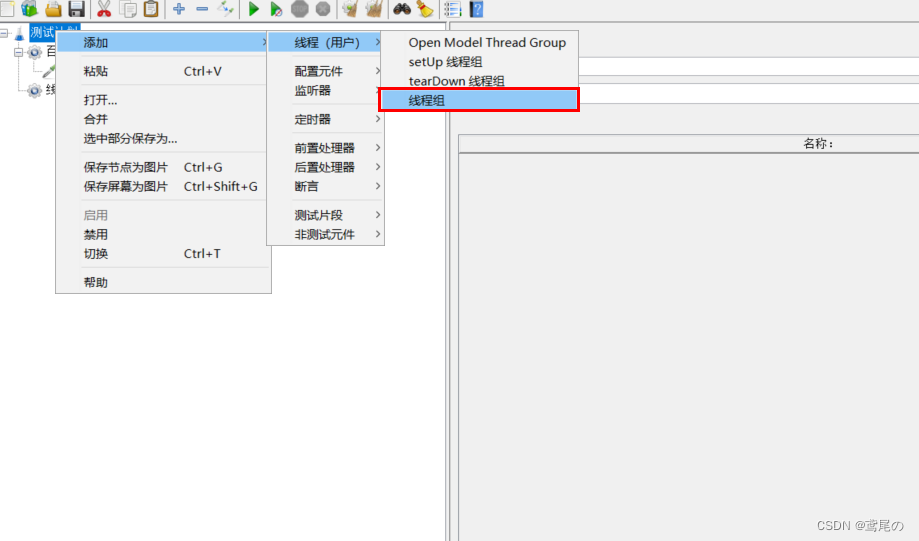
Task: Reset search with the yellow broom icon
Action: click(x=425, y=9)
